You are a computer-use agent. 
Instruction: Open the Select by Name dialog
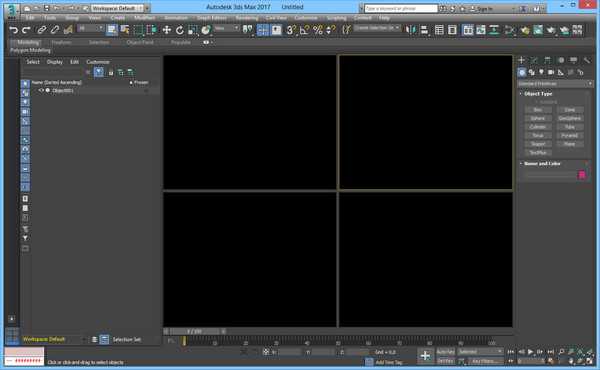pyautogui.click(x=125, y=30)
